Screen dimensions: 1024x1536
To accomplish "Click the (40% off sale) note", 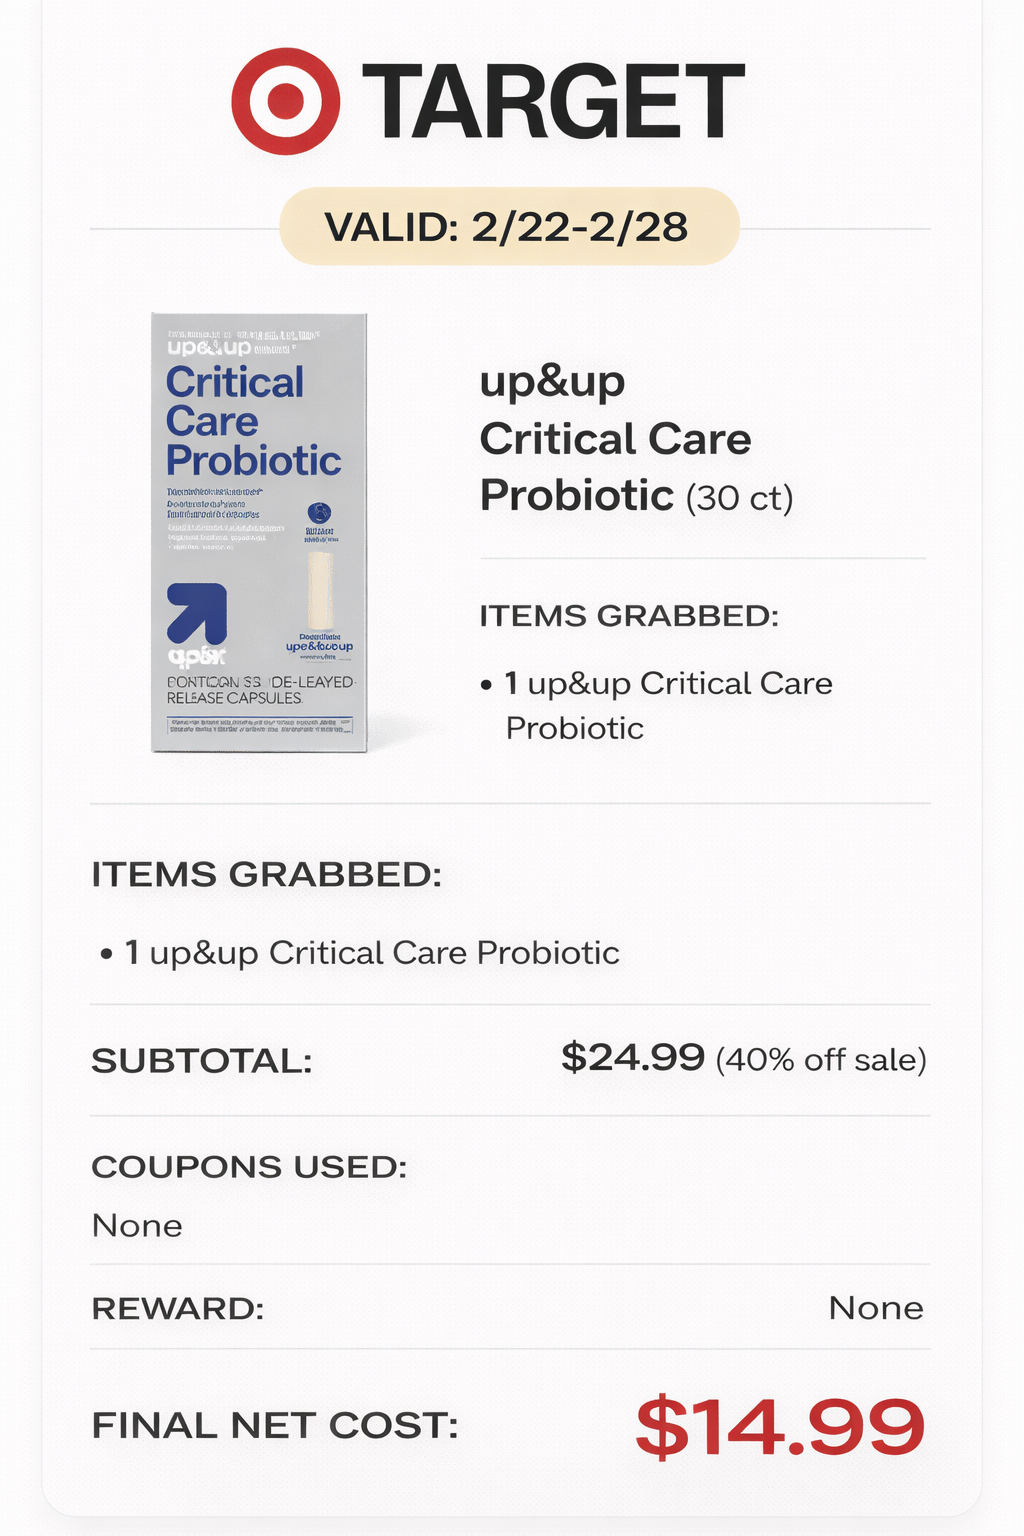I will (x=821, y=1060).
